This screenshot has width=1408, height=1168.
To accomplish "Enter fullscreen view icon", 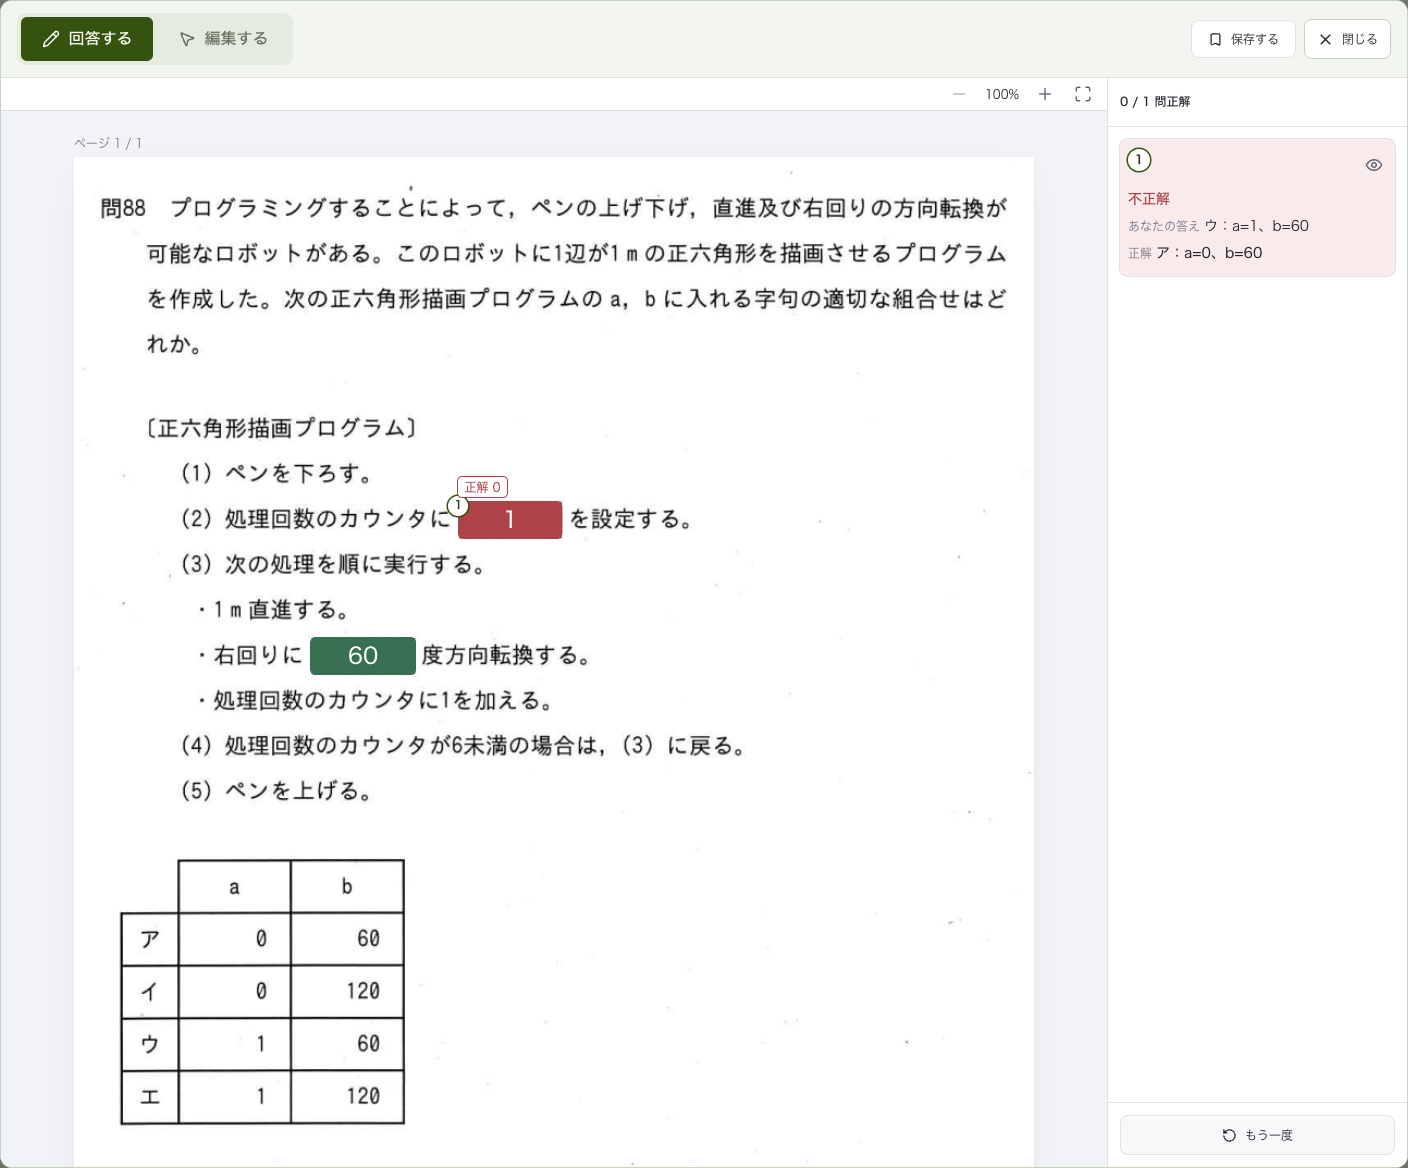I will [x=1083, y=94].
